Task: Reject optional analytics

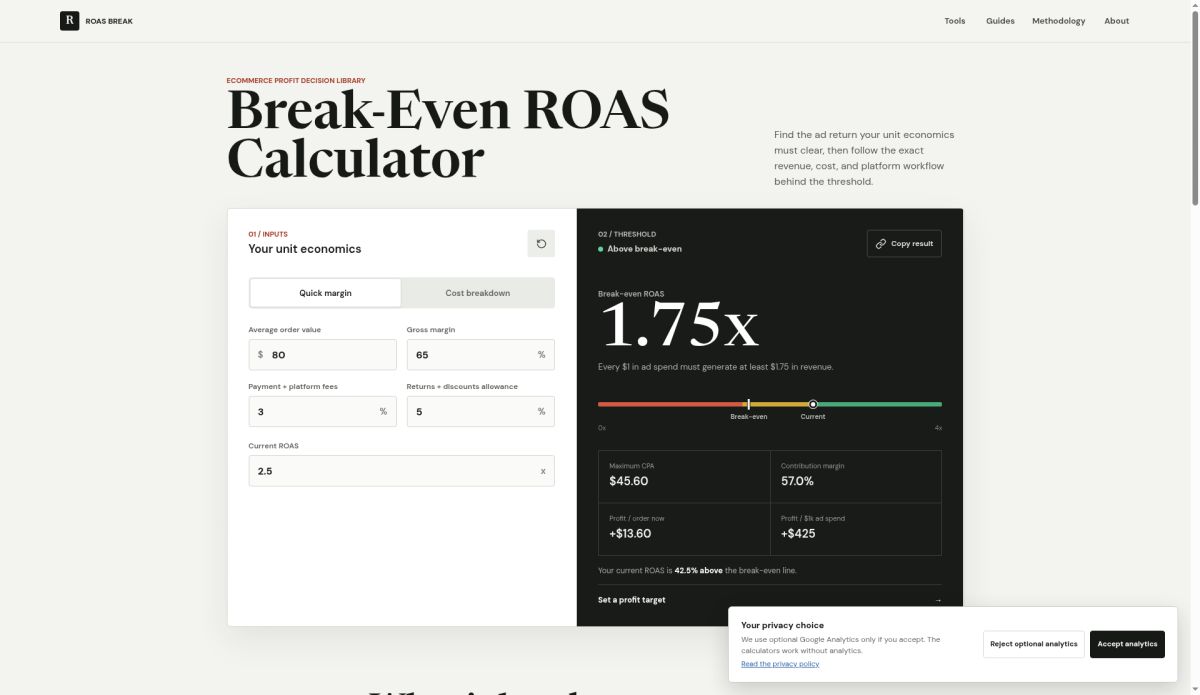Action: click(x=1034, y=644)
